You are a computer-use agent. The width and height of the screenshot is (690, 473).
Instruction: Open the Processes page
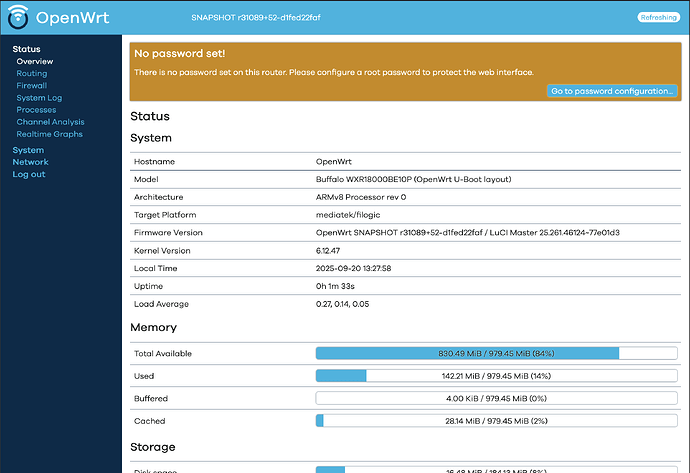36,110
